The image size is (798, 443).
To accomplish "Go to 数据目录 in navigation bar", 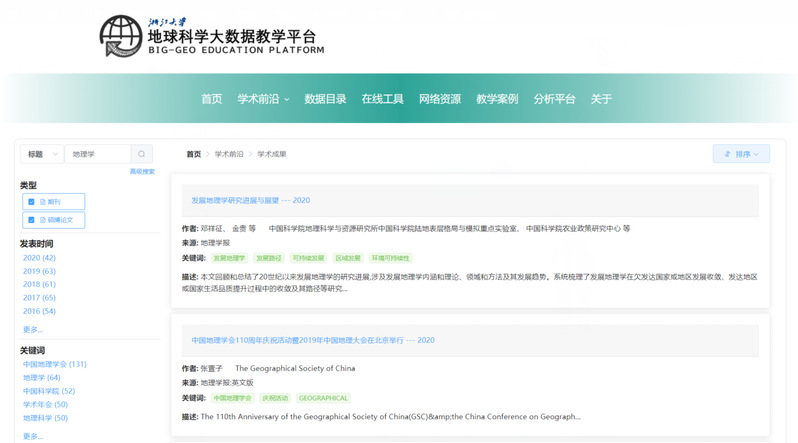I will 325,99.
